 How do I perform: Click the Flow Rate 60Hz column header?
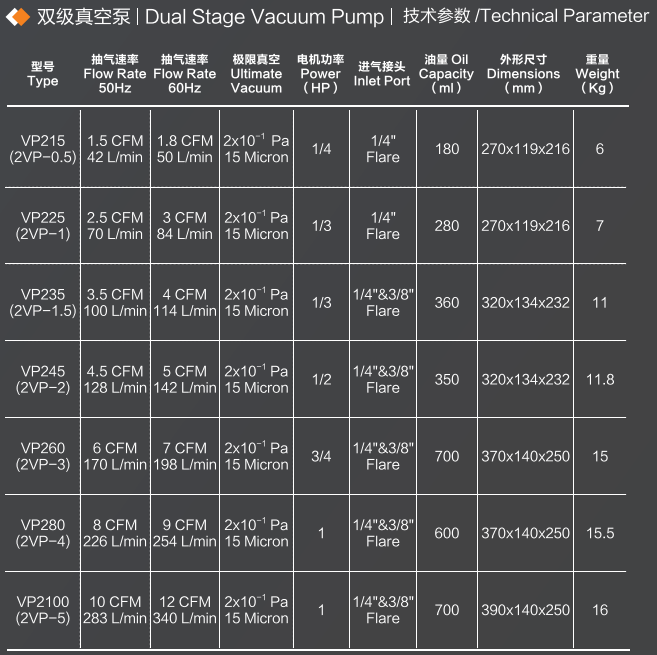pyautogui.click(x=185, y=74)
